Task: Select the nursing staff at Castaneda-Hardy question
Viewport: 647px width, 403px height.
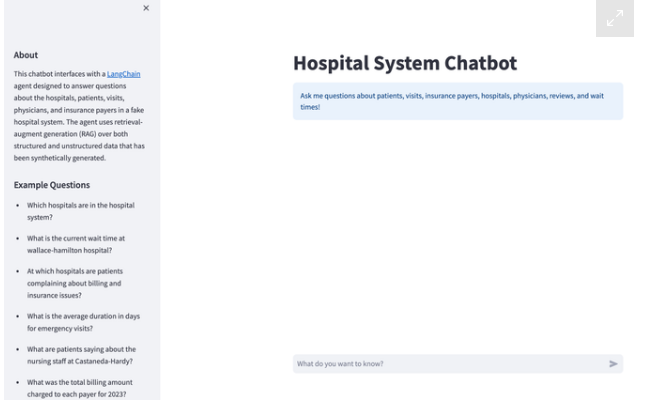Action: (x=81, y=355)
